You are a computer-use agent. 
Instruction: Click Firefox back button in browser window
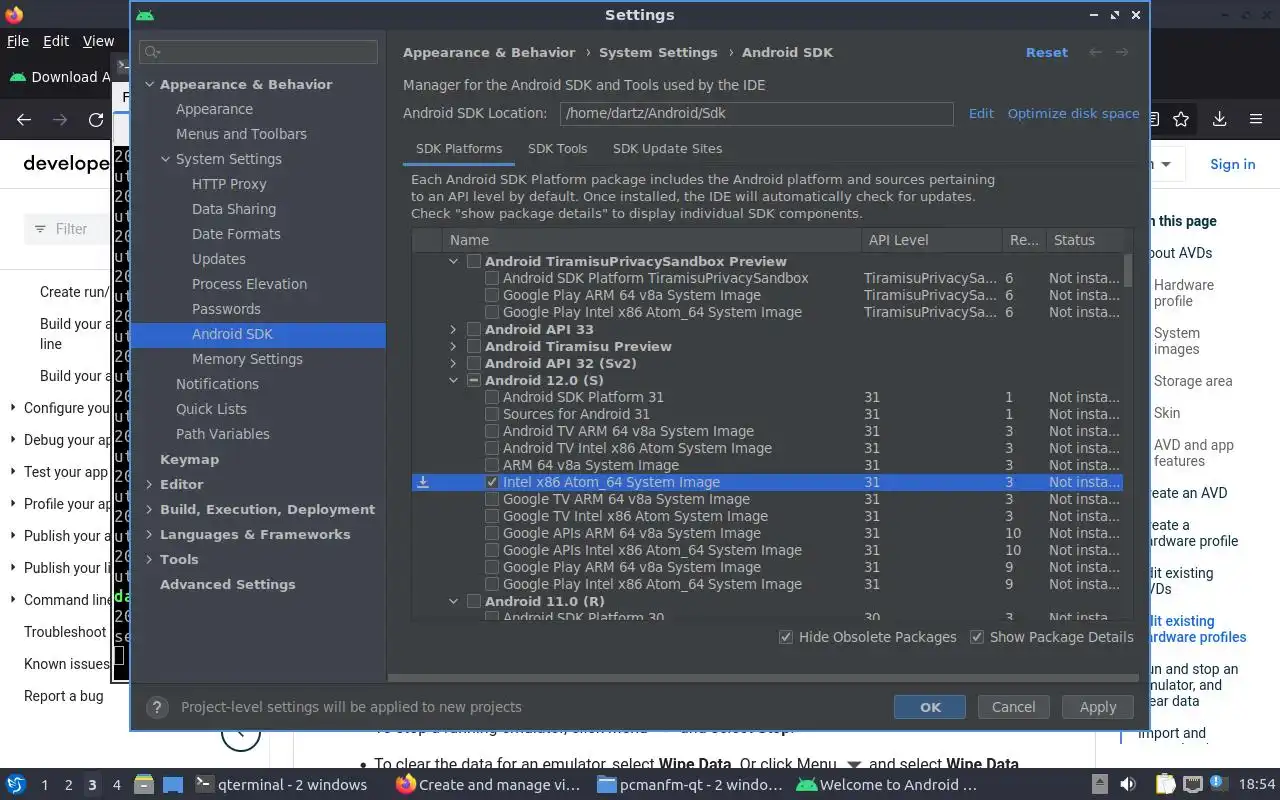(x=24, y=120)
